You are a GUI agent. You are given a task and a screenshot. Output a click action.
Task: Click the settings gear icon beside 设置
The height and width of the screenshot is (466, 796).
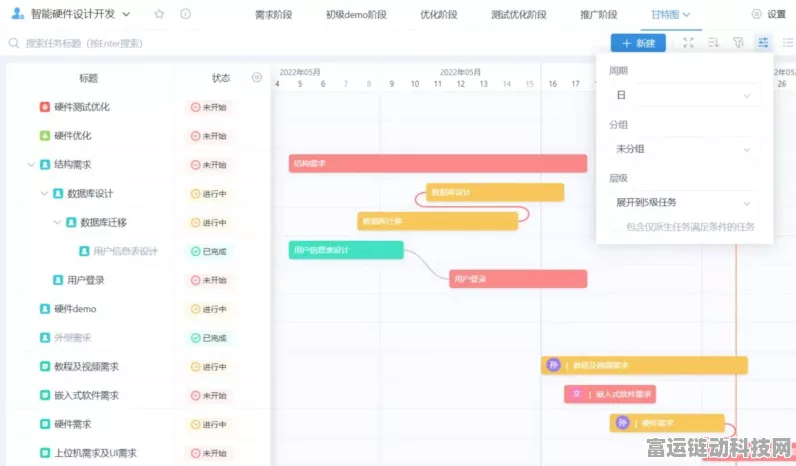pos(756,14)
